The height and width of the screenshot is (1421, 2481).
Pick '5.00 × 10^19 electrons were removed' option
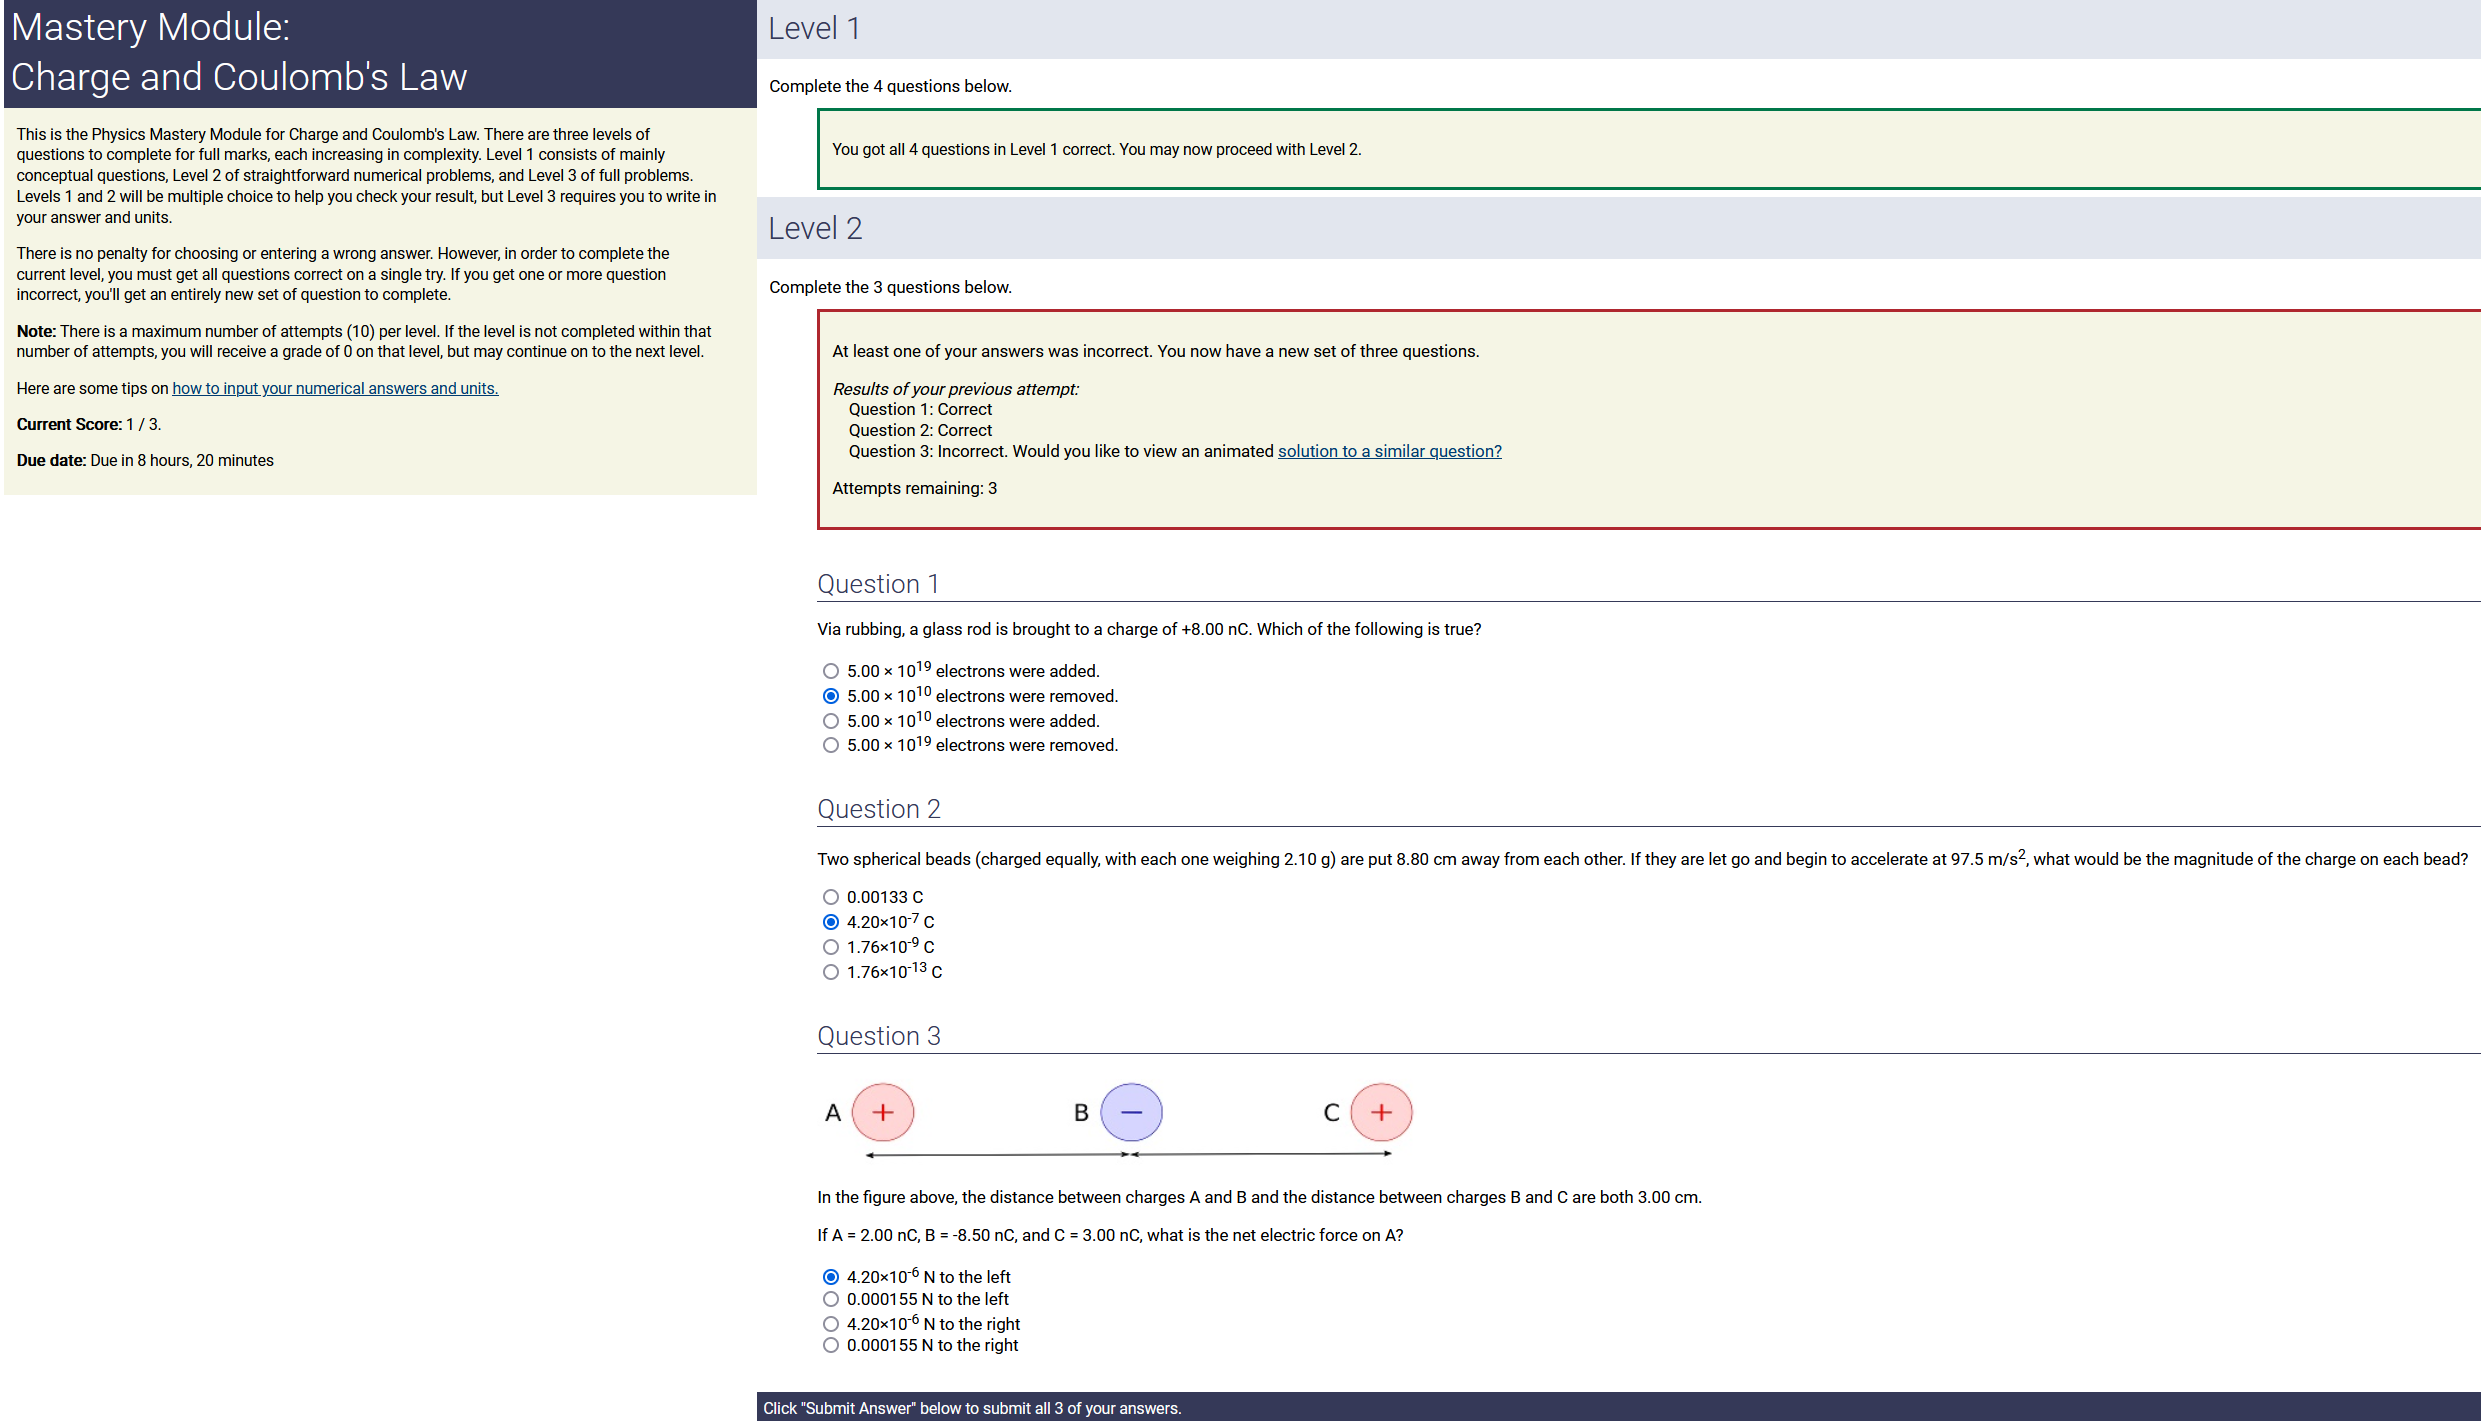pos(830,745)
